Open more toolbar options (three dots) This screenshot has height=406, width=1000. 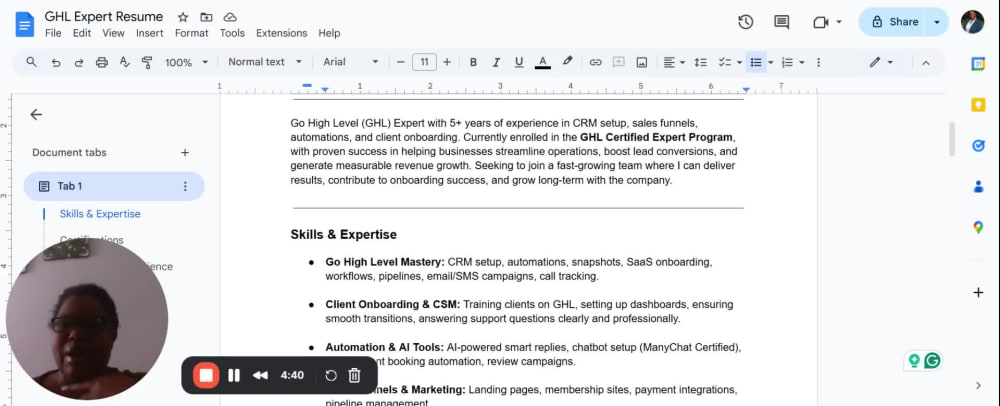(818, 62)
